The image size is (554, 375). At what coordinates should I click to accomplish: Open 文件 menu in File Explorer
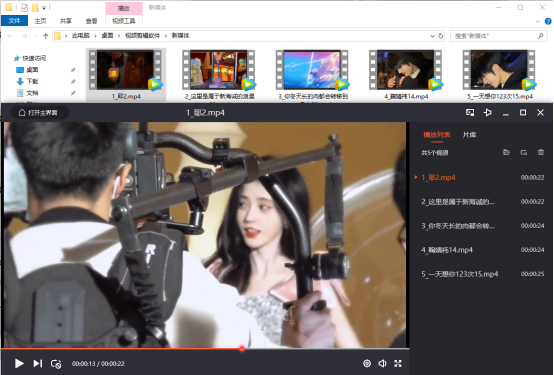[x=14, y=21]
